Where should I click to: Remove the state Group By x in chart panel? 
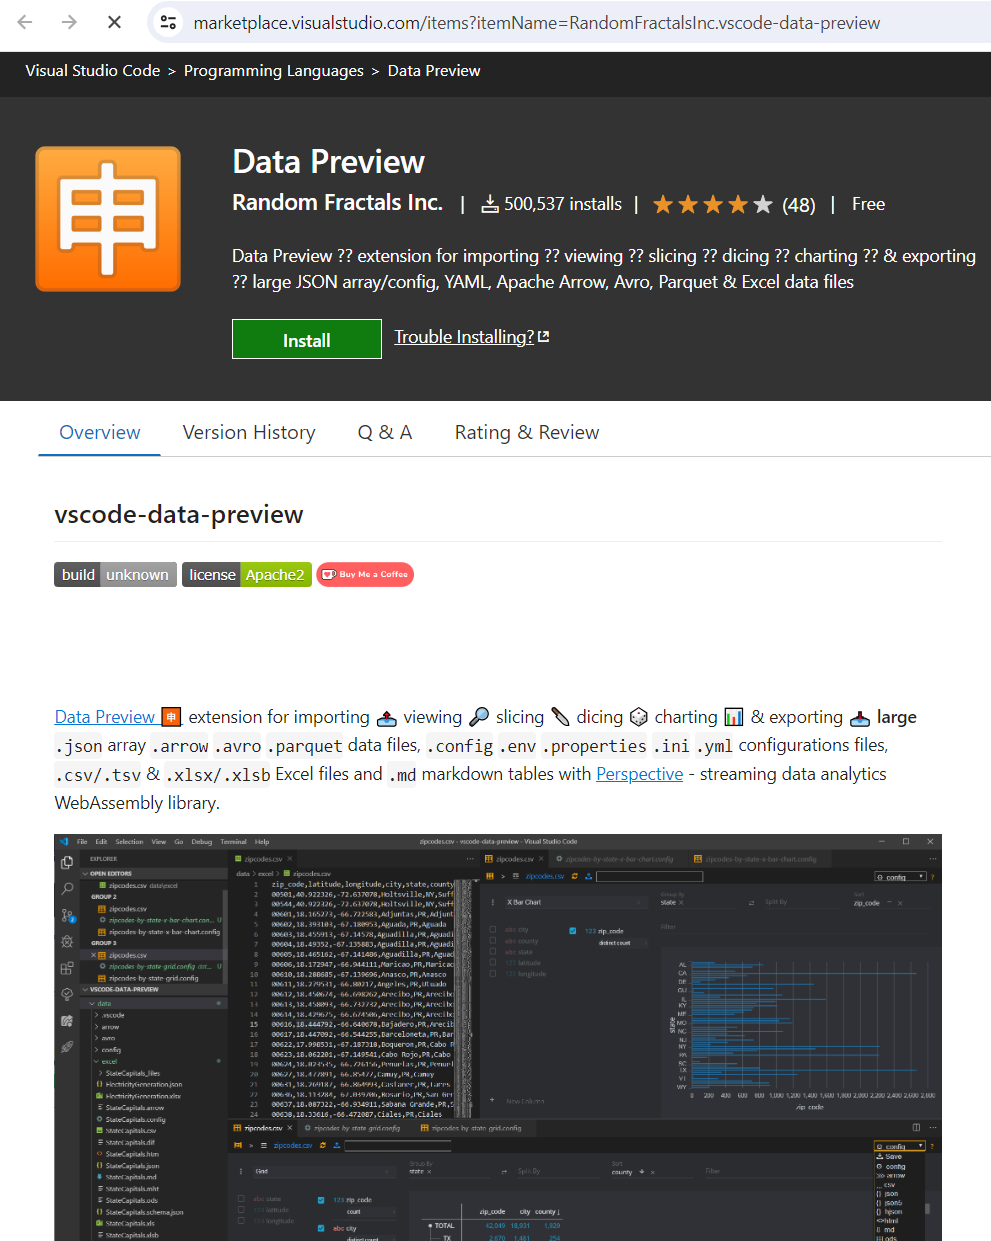(x=681, y=902)
